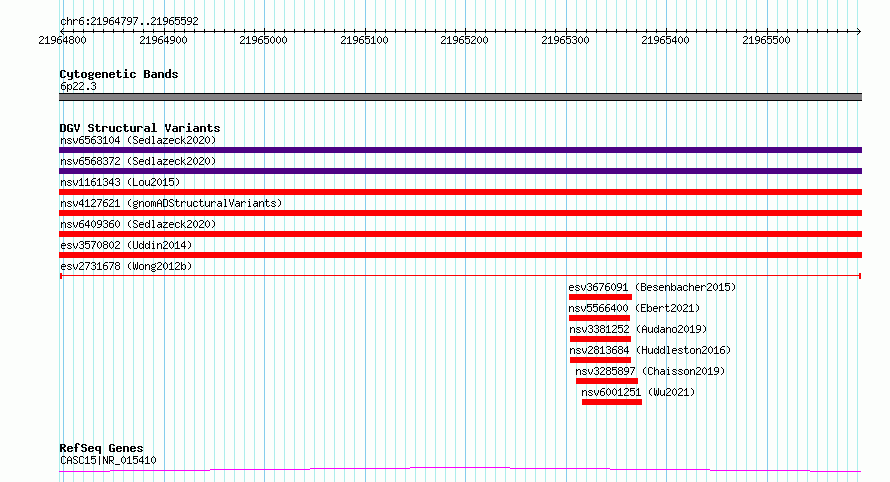Click the 6p22.3 band label
The height and width of the screenshot is (482, 890).
(x=78, y=86)
